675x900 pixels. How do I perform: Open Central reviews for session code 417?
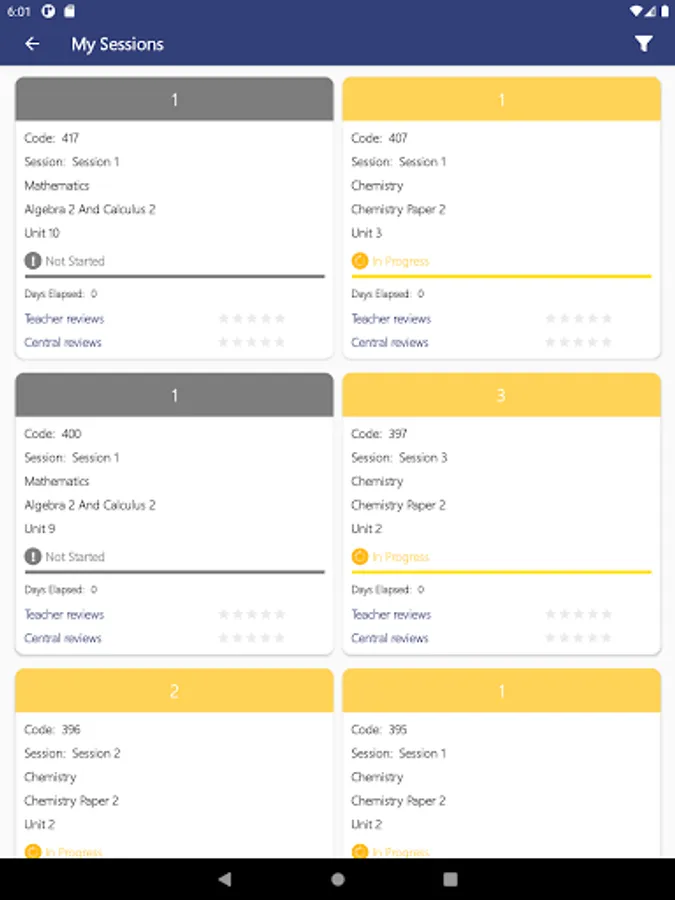coord(63,343)
